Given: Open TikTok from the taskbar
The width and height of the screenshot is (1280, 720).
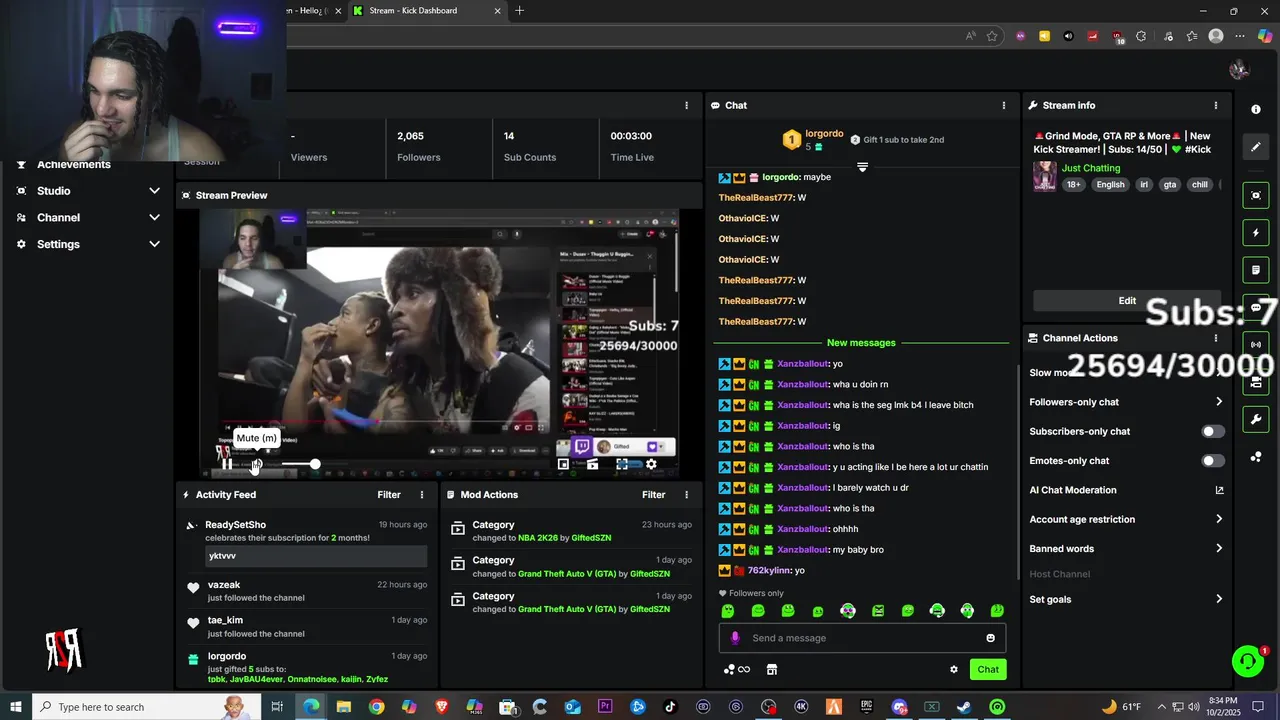Looking at the screenshot, I should 670,707.
